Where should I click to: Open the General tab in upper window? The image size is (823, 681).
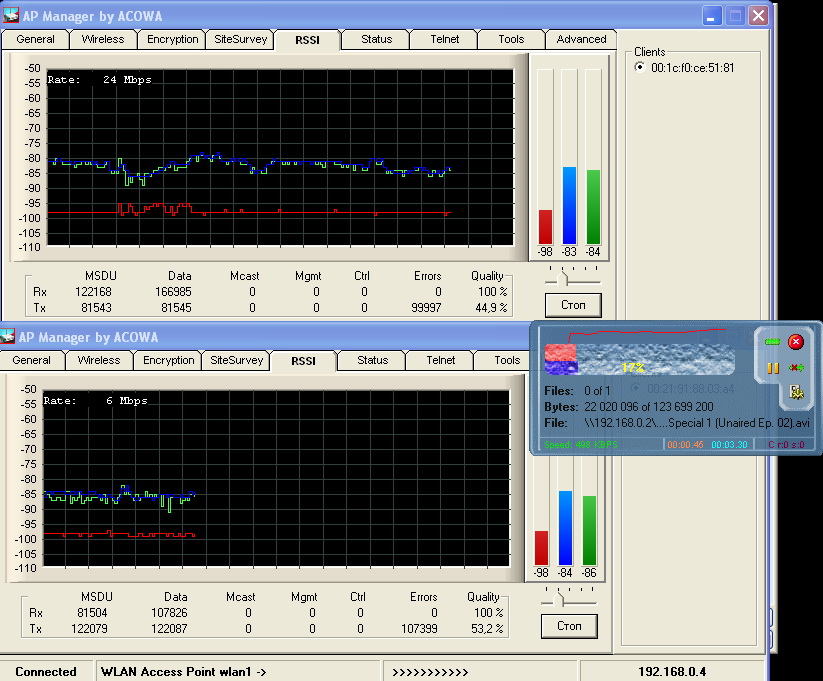(35, 40)
